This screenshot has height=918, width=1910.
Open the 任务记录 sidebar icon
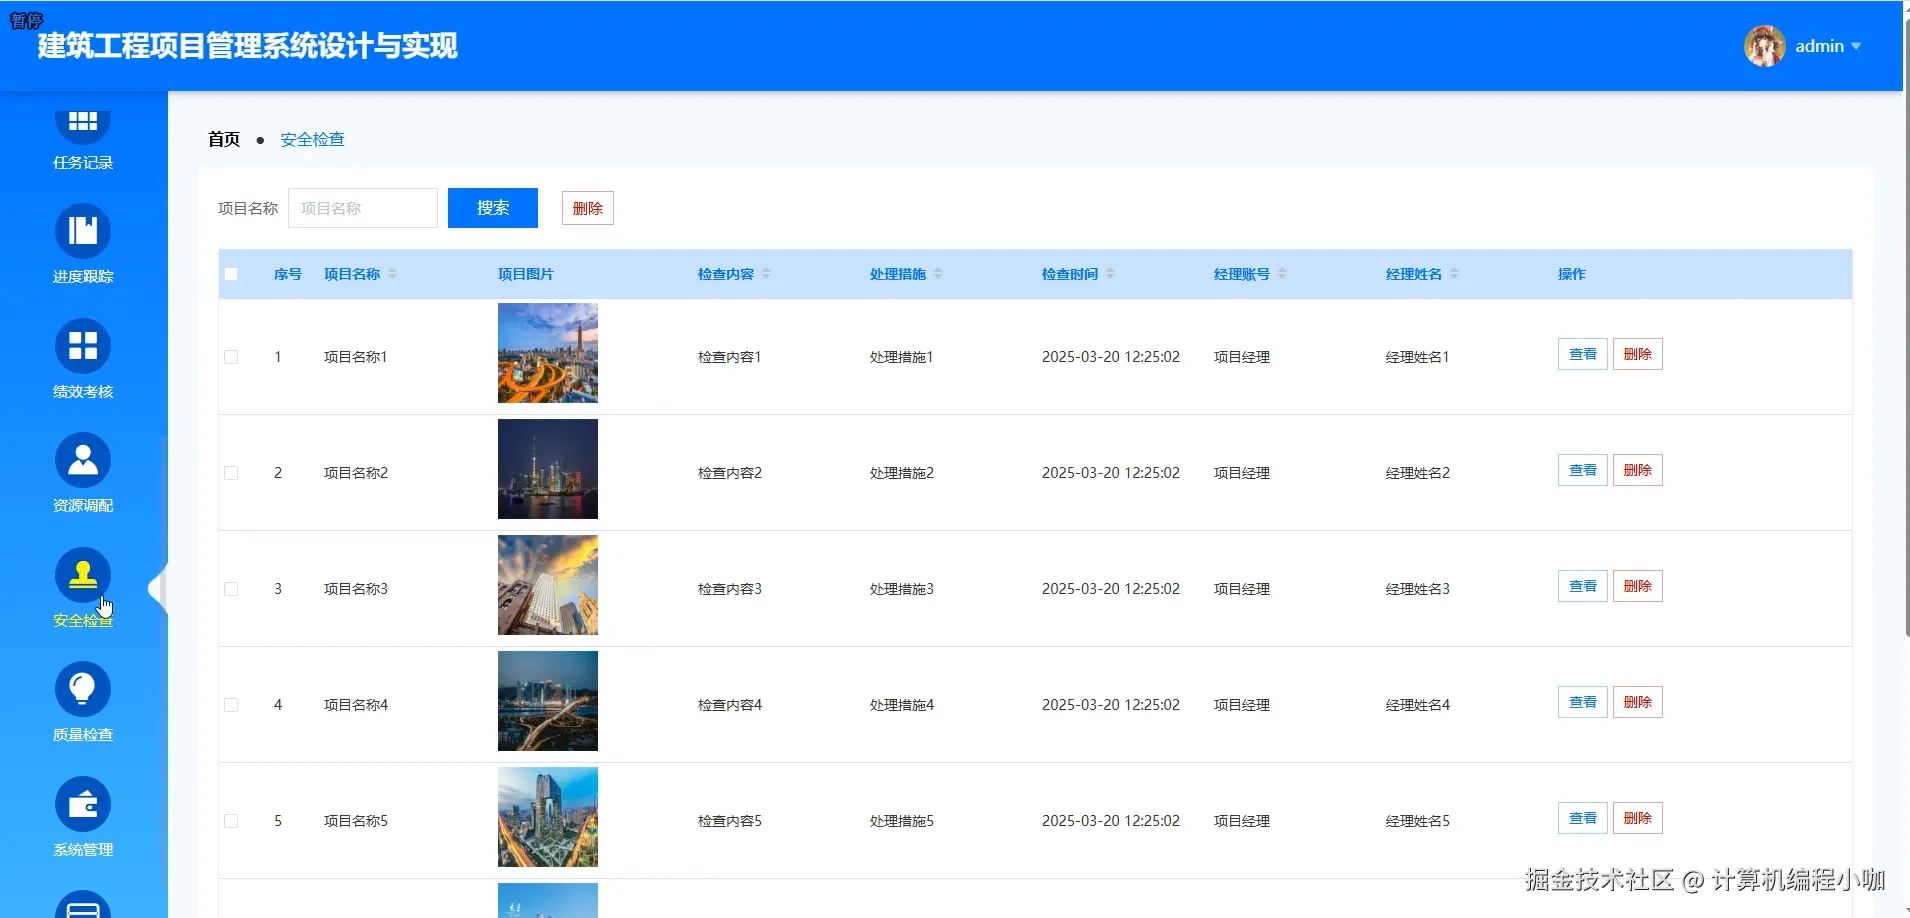tap(83, 123)
